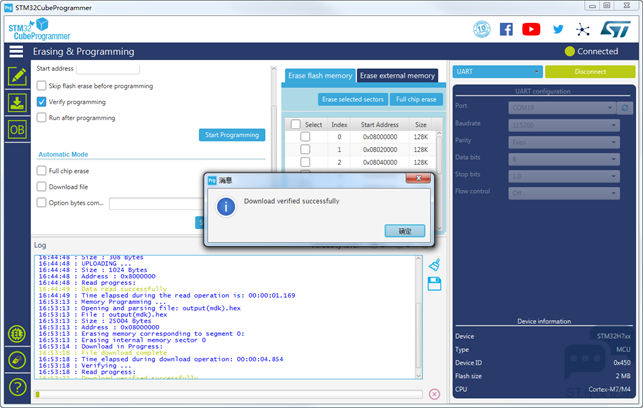Uncheck Verify programming
Screen dimensions: 643x408
(41, 102)
